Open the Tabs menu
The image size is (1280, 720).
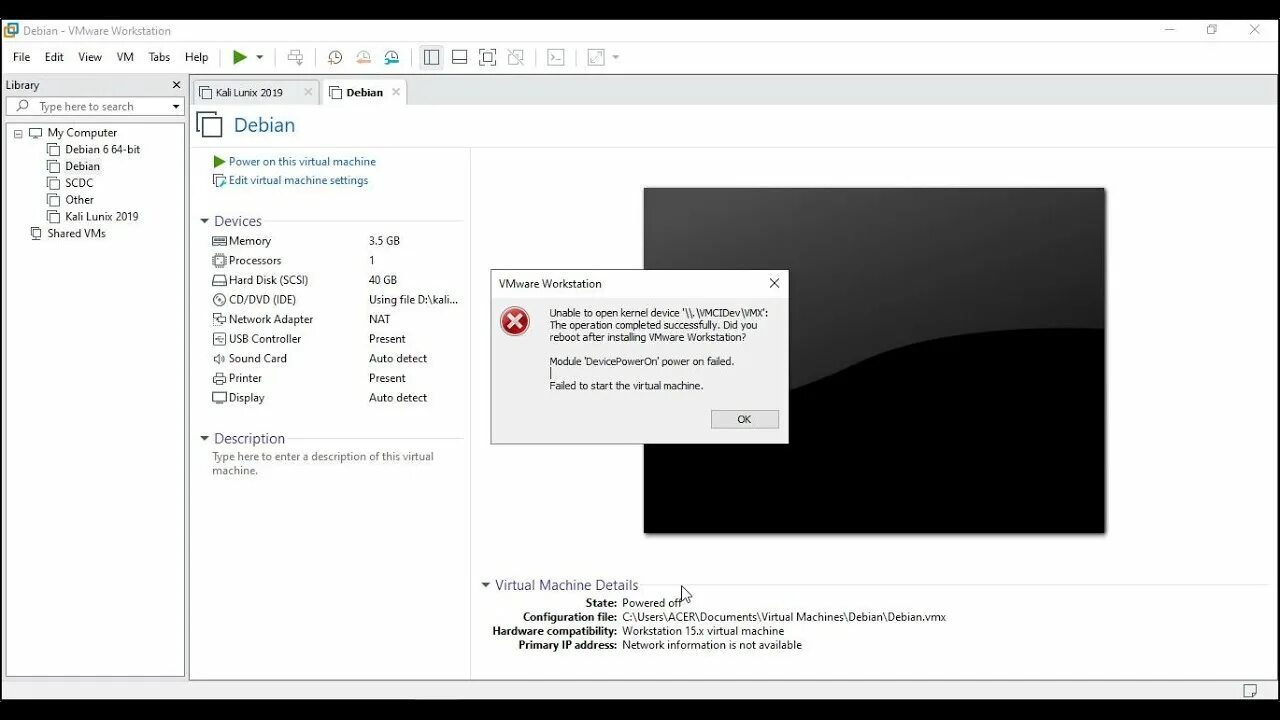tap(159, 57)
